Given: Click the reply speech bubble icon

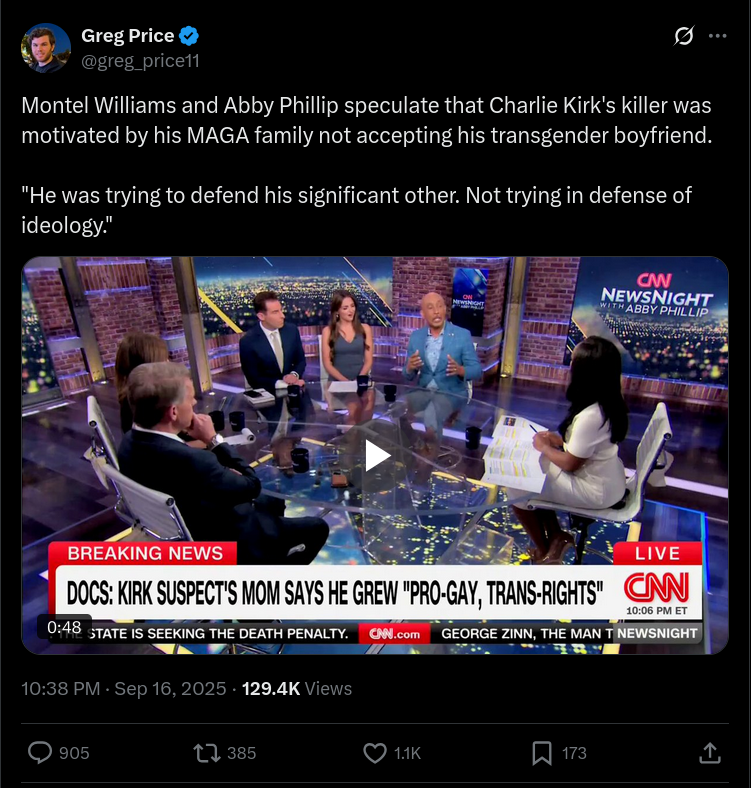Looking at the screenshot, I should pyautogui.click(x=40, y=753).
